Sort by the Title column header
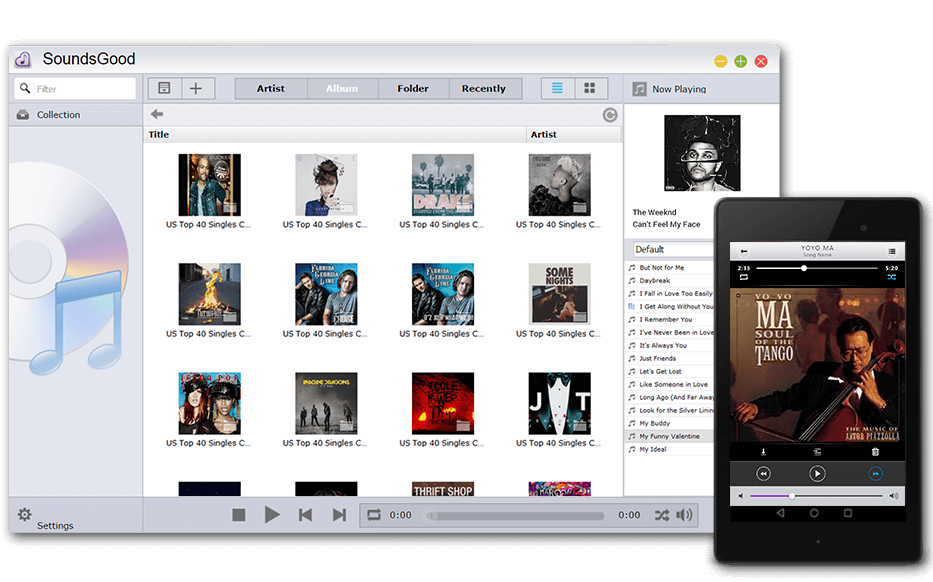The image size is (933, 582). [335, 134]
